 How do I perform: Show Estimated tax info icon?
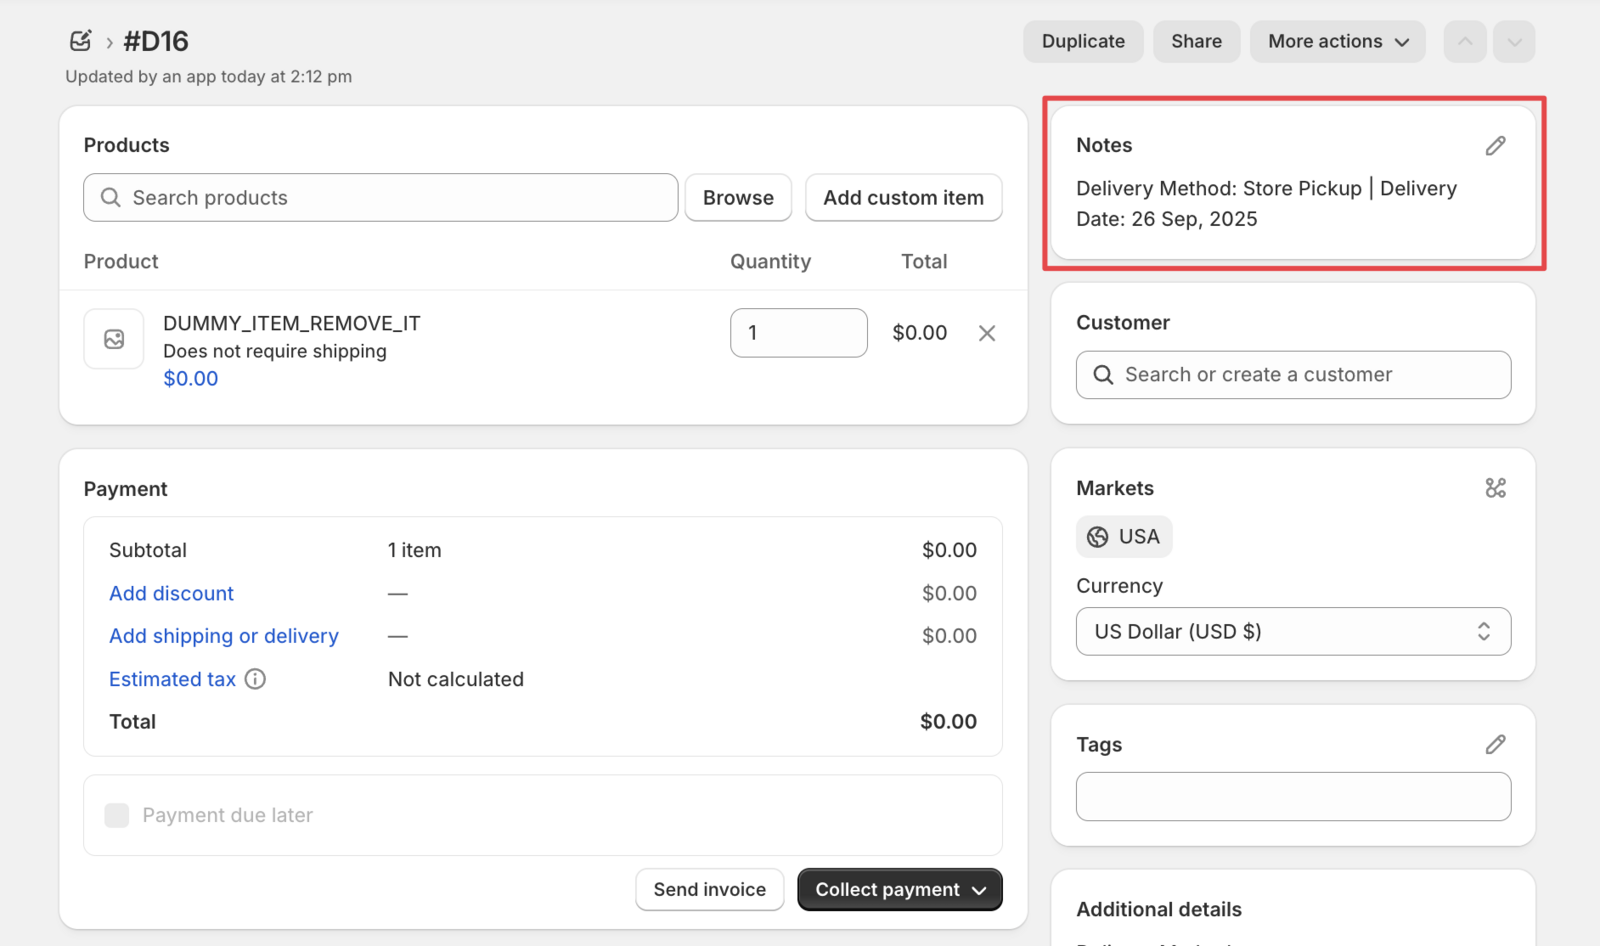coord(256,679)
